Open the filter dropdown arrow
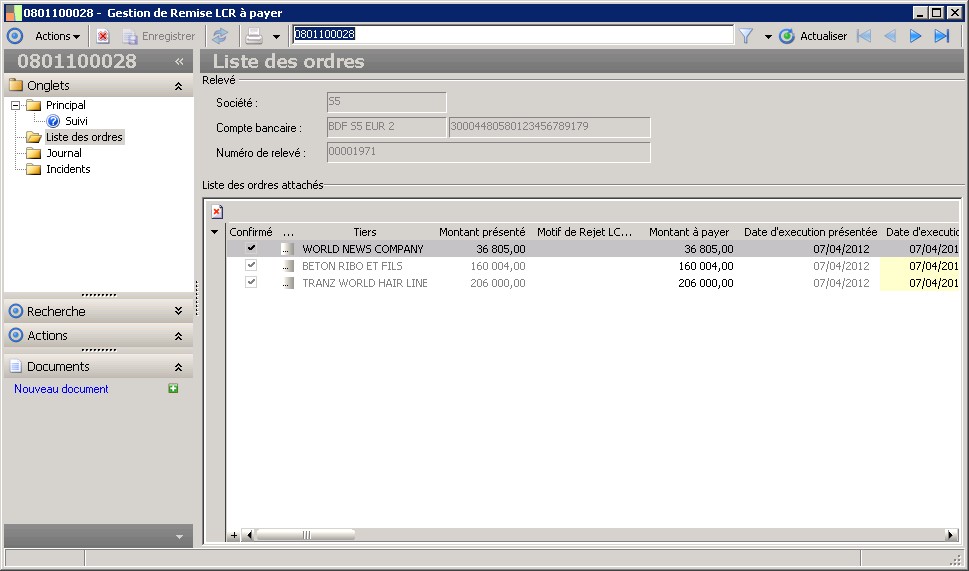 pos(768,37)
